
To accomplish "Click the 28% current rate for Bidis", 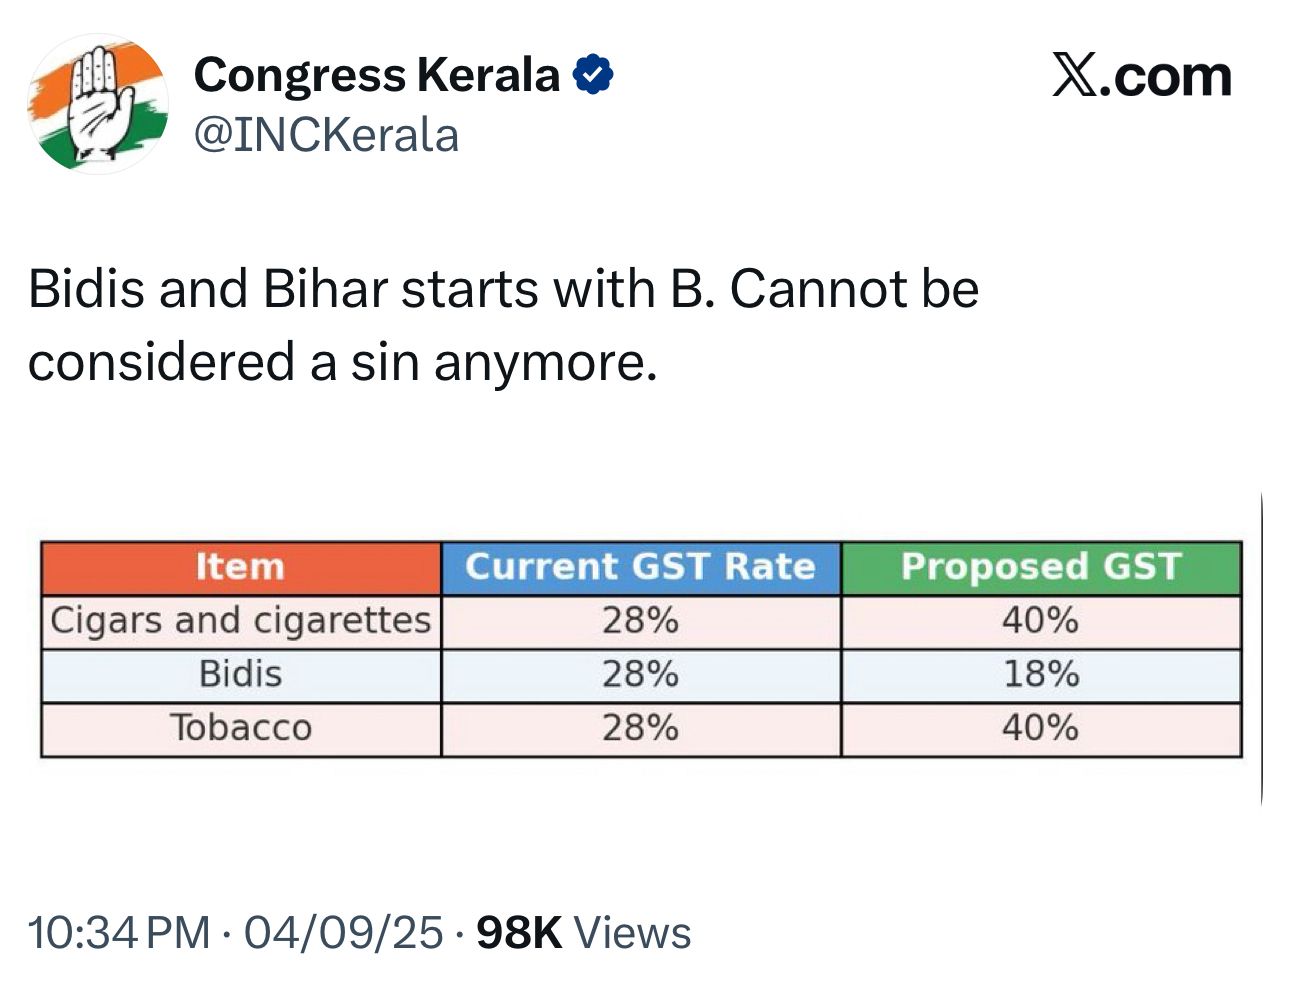I will click(640, 675).
